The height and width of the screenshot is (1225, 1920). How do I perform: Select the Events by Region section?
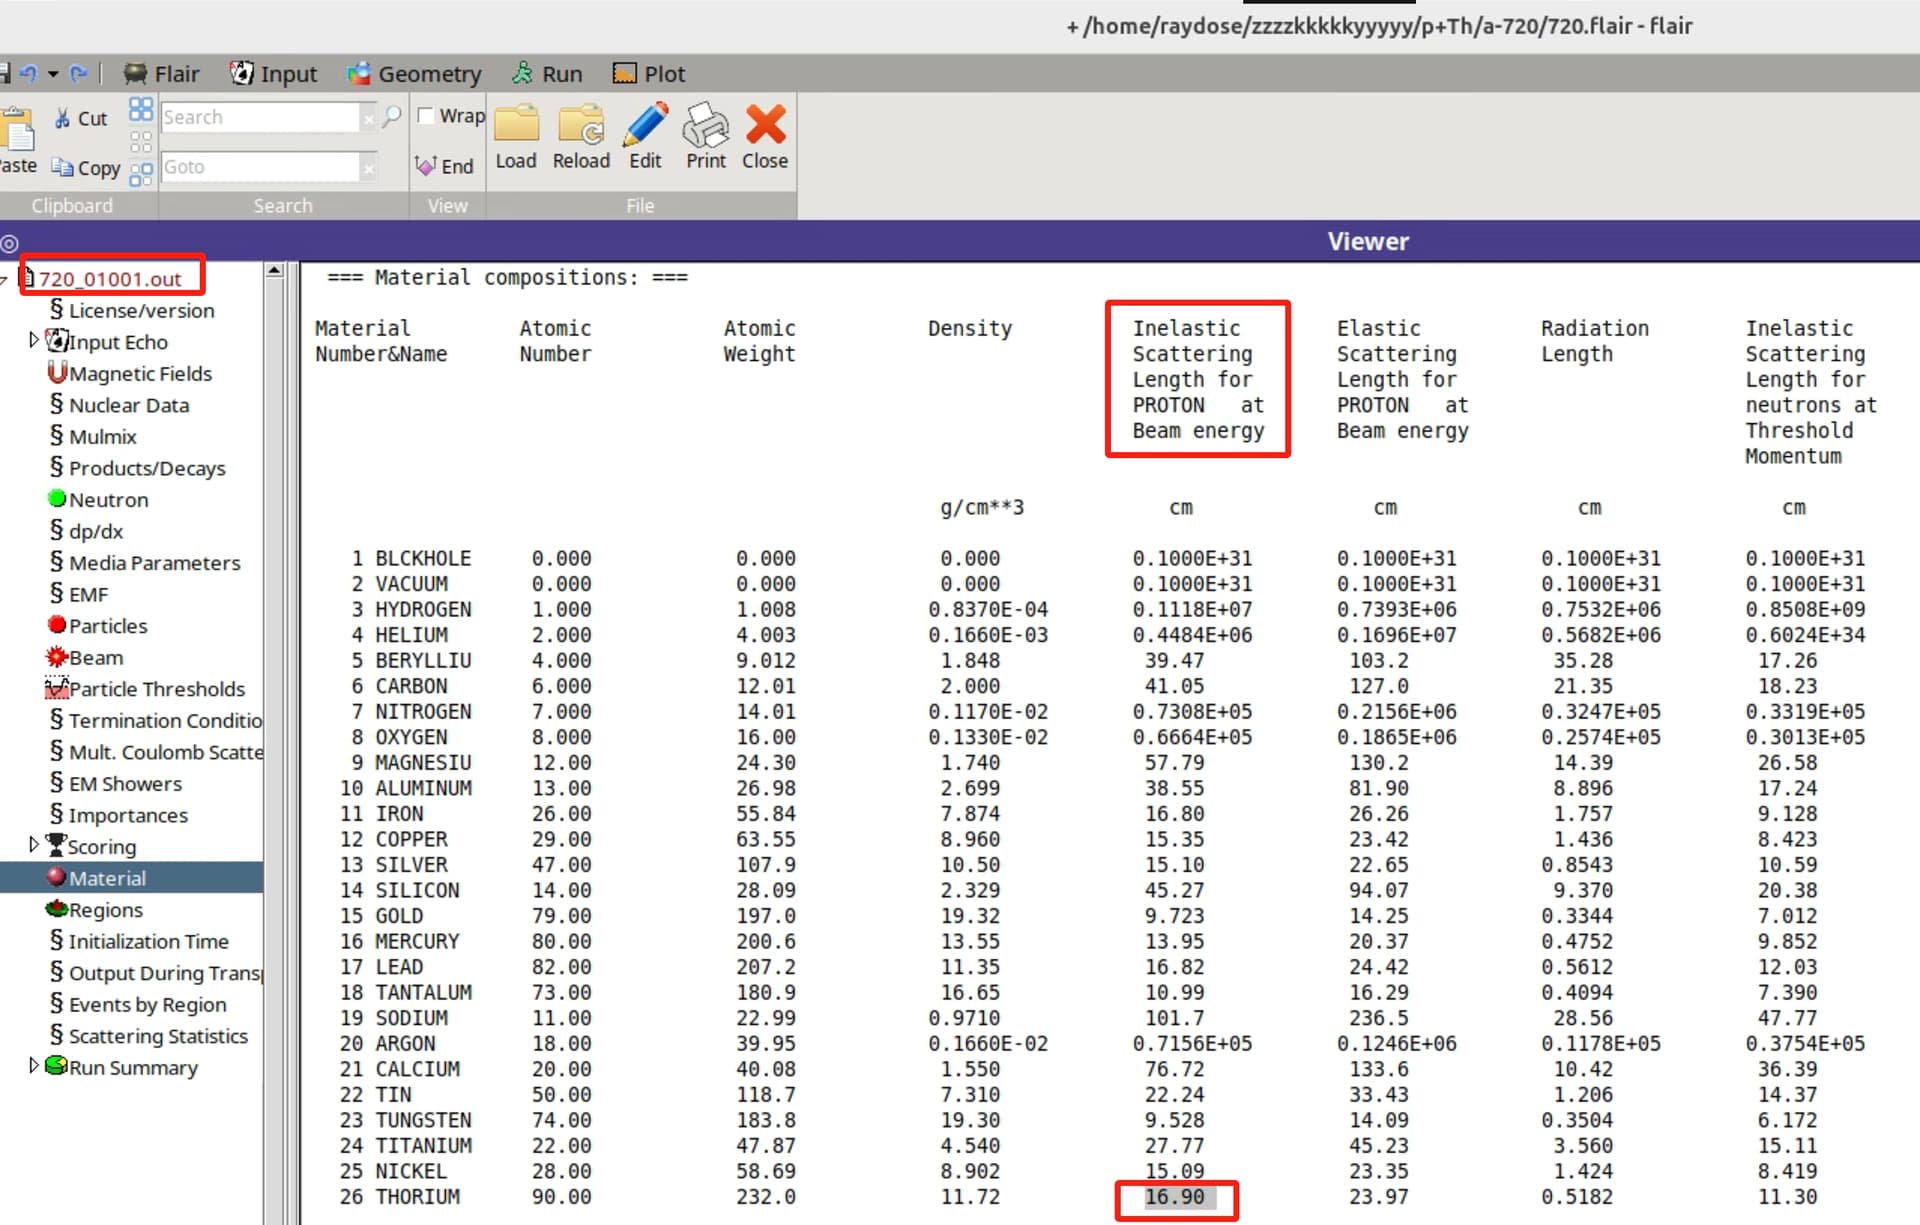pyautogui.click(x=138, y=1003)
